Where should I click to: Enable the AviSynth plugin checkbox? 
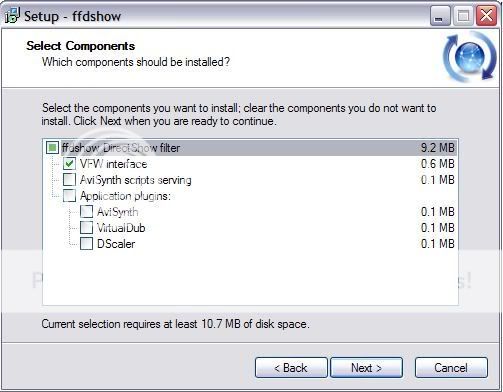coord(86,211)
